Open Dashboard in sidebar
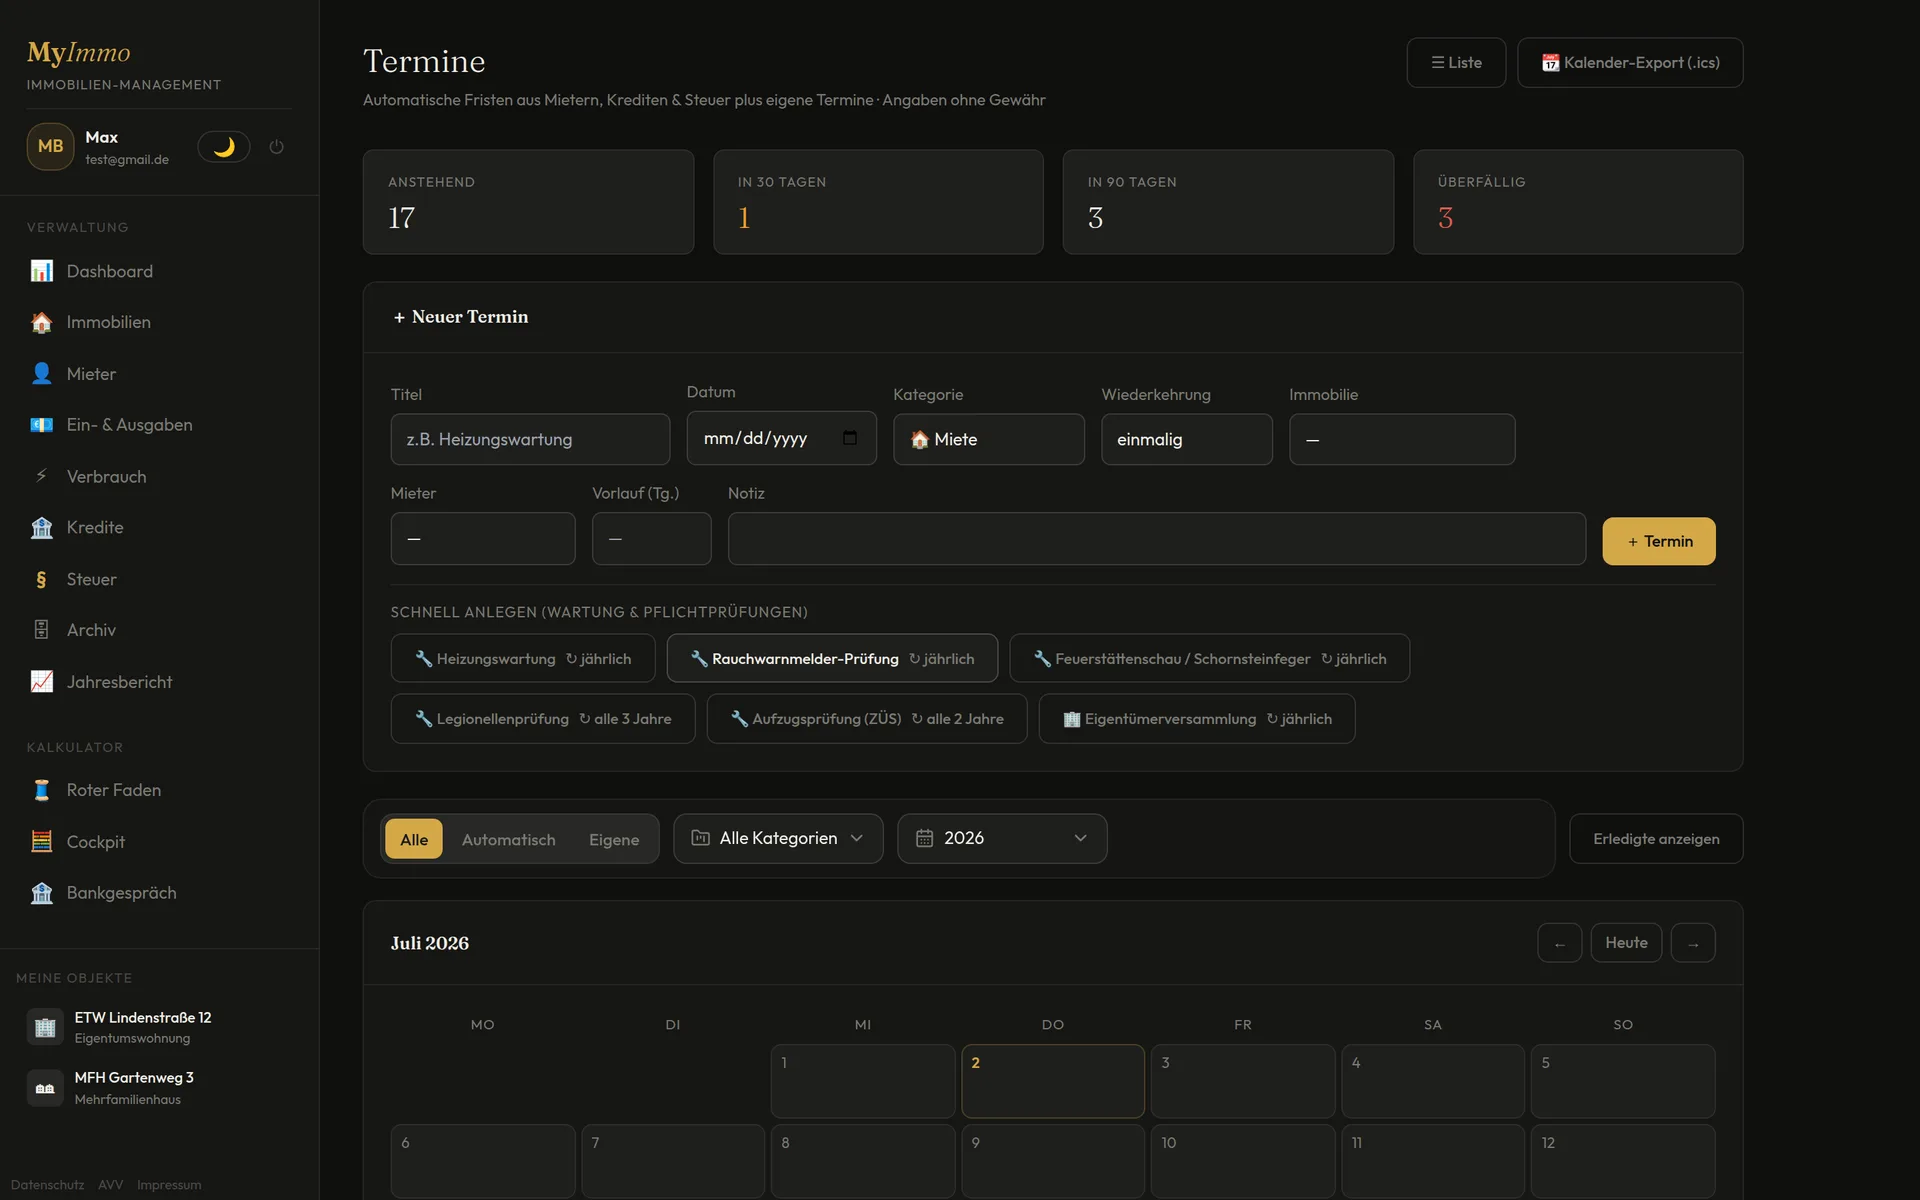Image resolution: width=1920 pixels, height=1200 pixels. pyautogui.click(x=159, y=271)
